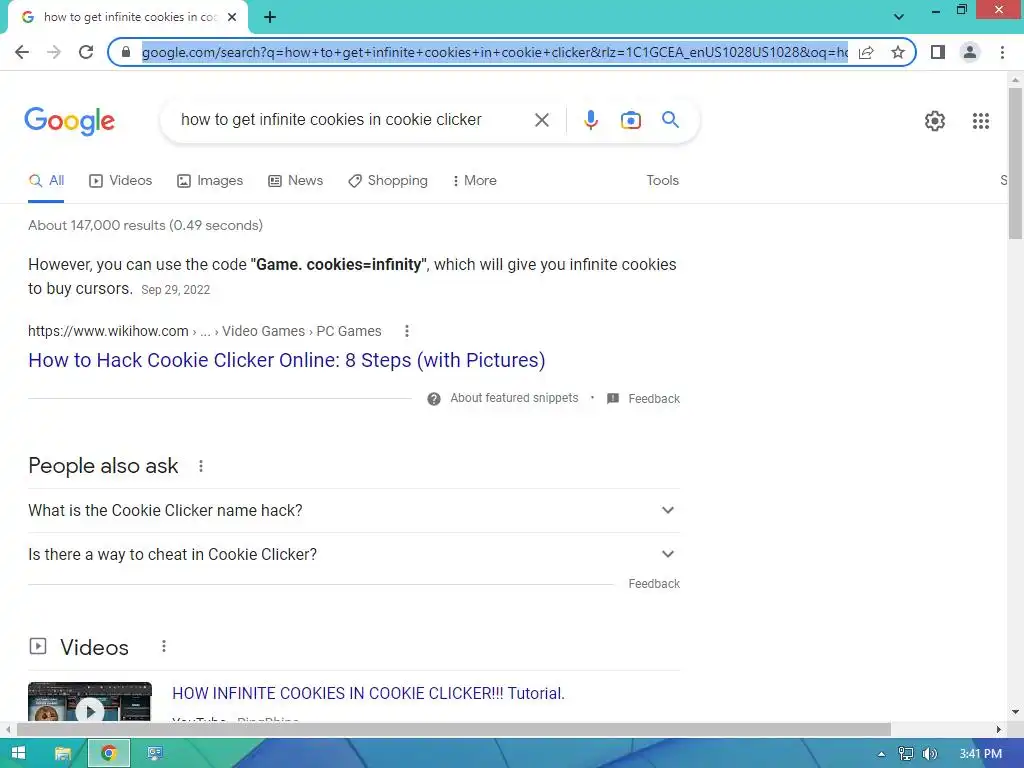
Task: Click the padlock site info icon
Action: click(126, 52)
